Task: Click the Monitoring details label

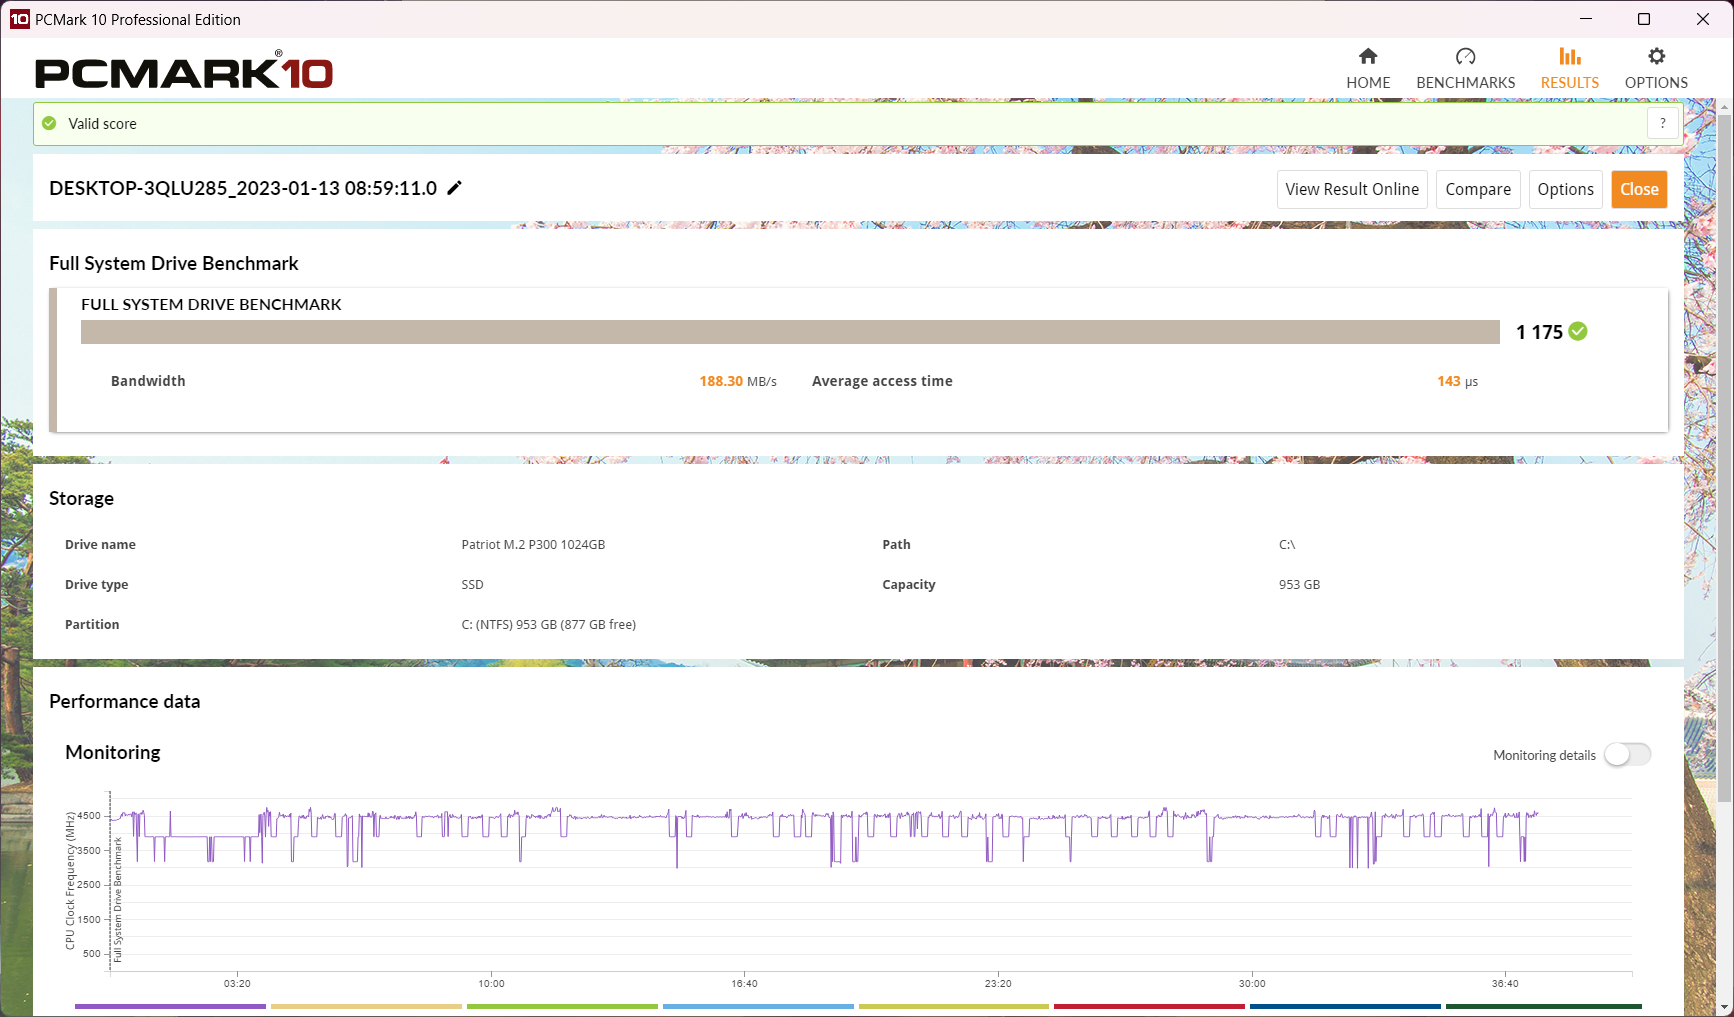Action: point(1544,756)
